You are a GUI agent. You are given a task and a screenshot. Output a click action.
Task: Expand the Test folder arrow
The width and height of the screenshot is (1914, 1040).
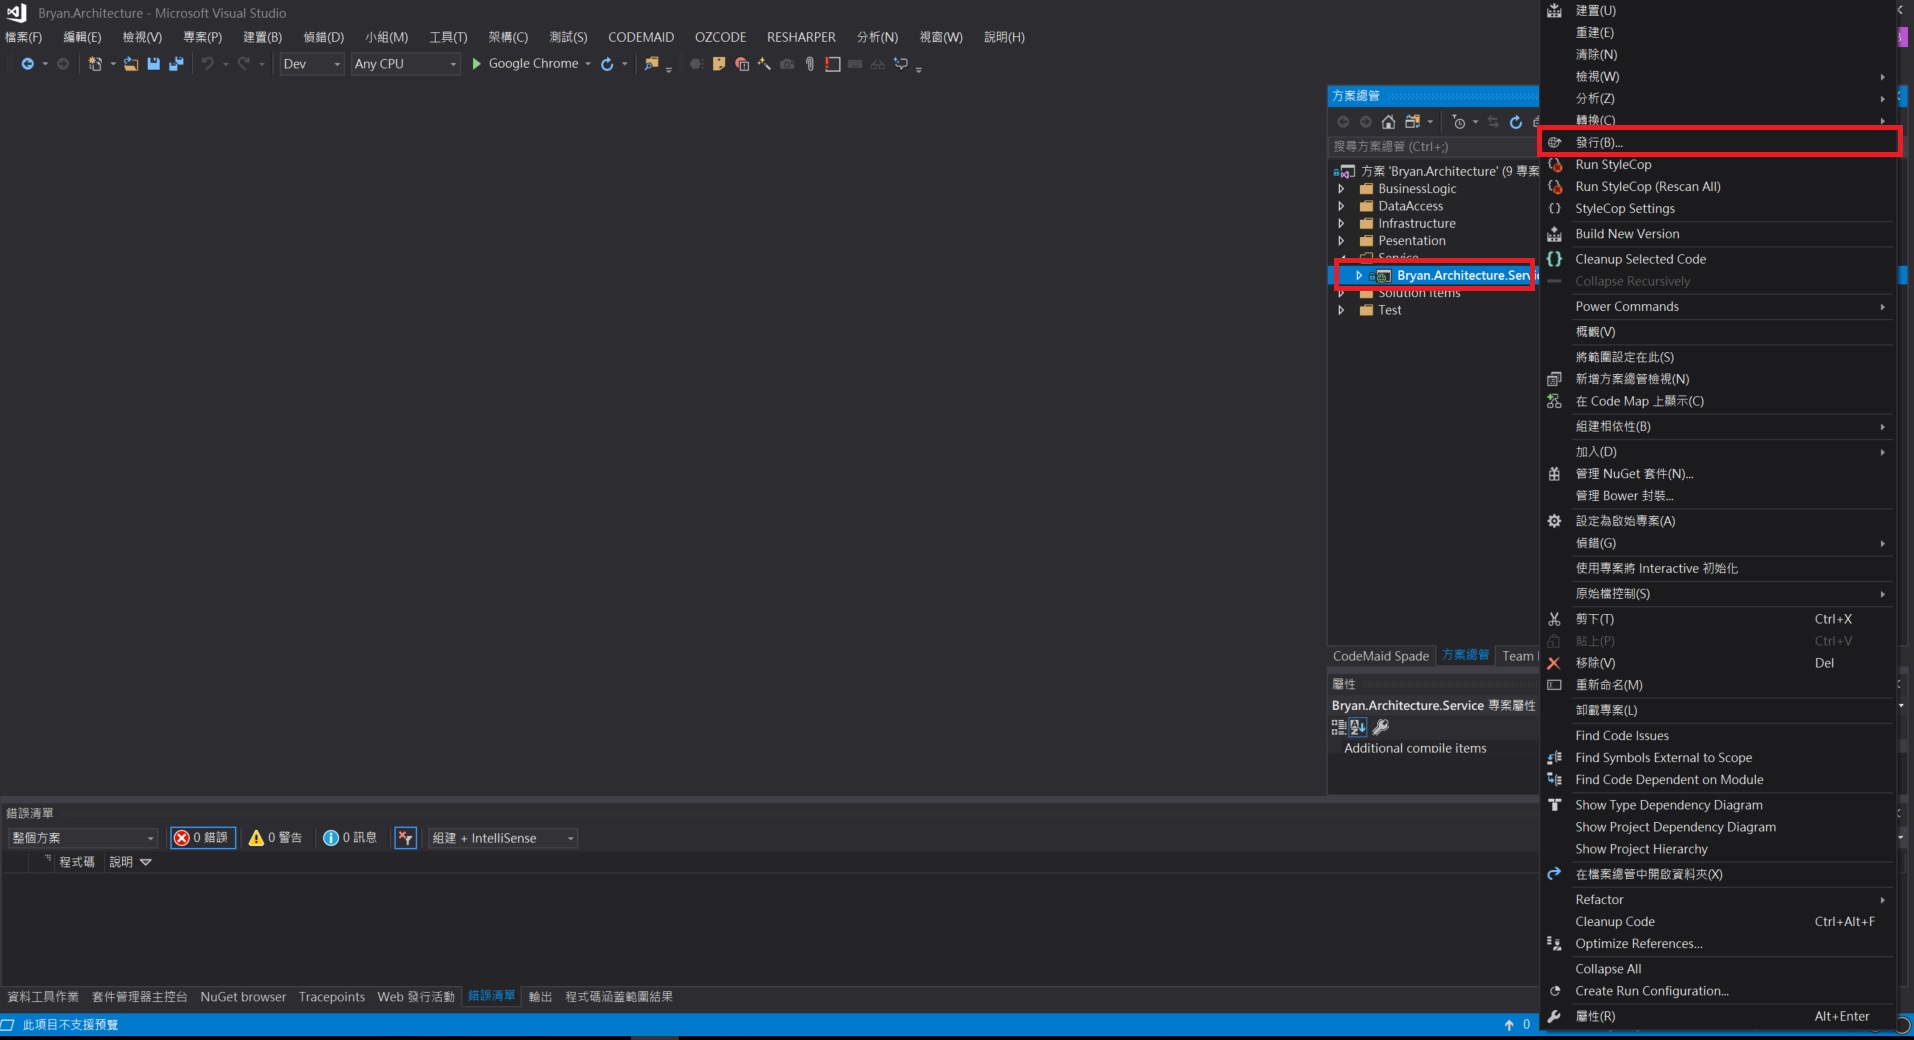click(x=1342, y=310)
